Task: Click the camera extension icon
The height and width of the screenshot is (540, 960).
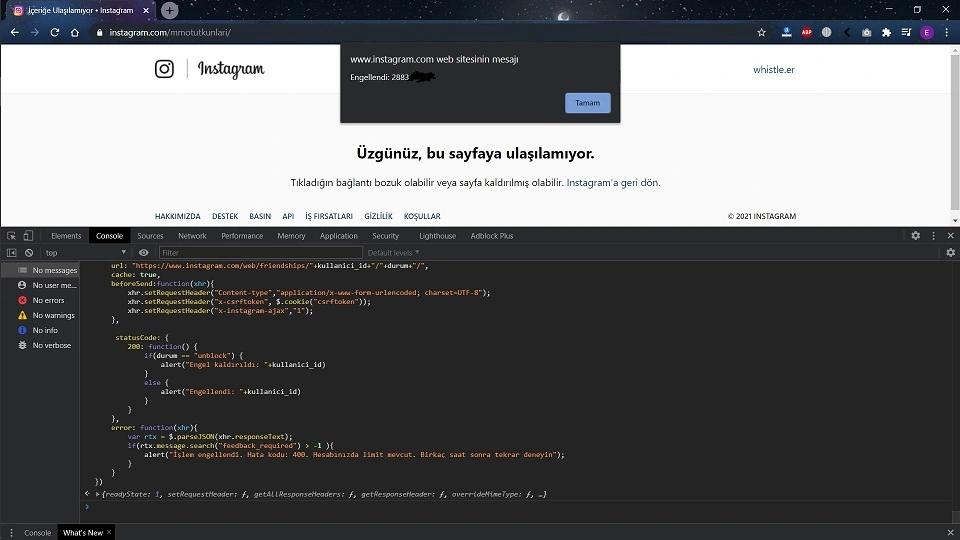Action: [x=866, y=32]
